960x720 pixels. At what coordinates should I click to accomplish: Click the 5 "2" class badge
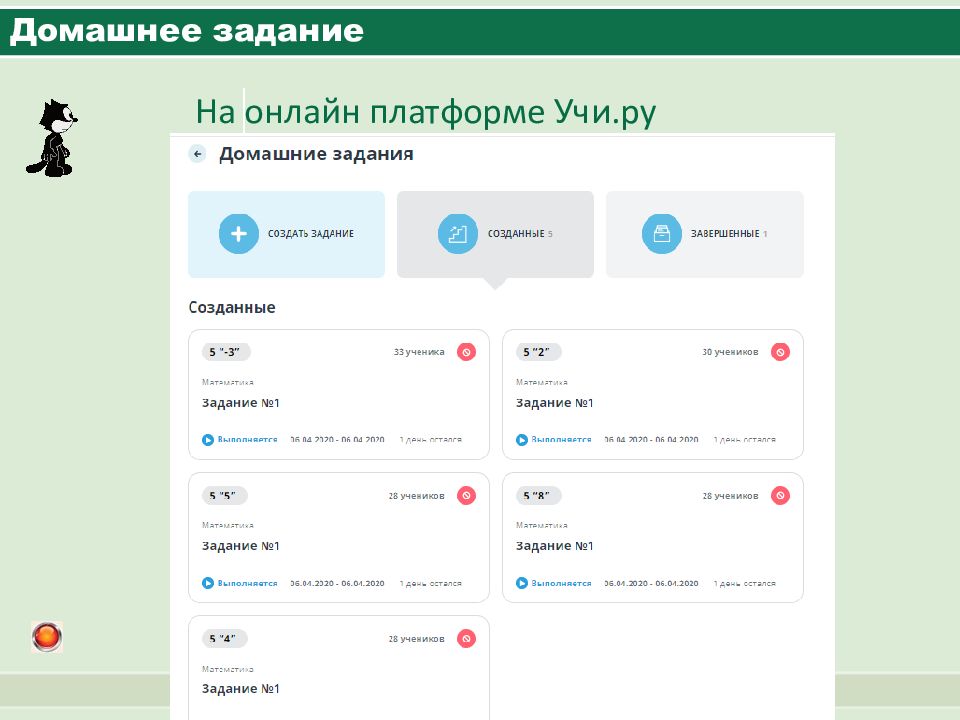tap(538, 352)
